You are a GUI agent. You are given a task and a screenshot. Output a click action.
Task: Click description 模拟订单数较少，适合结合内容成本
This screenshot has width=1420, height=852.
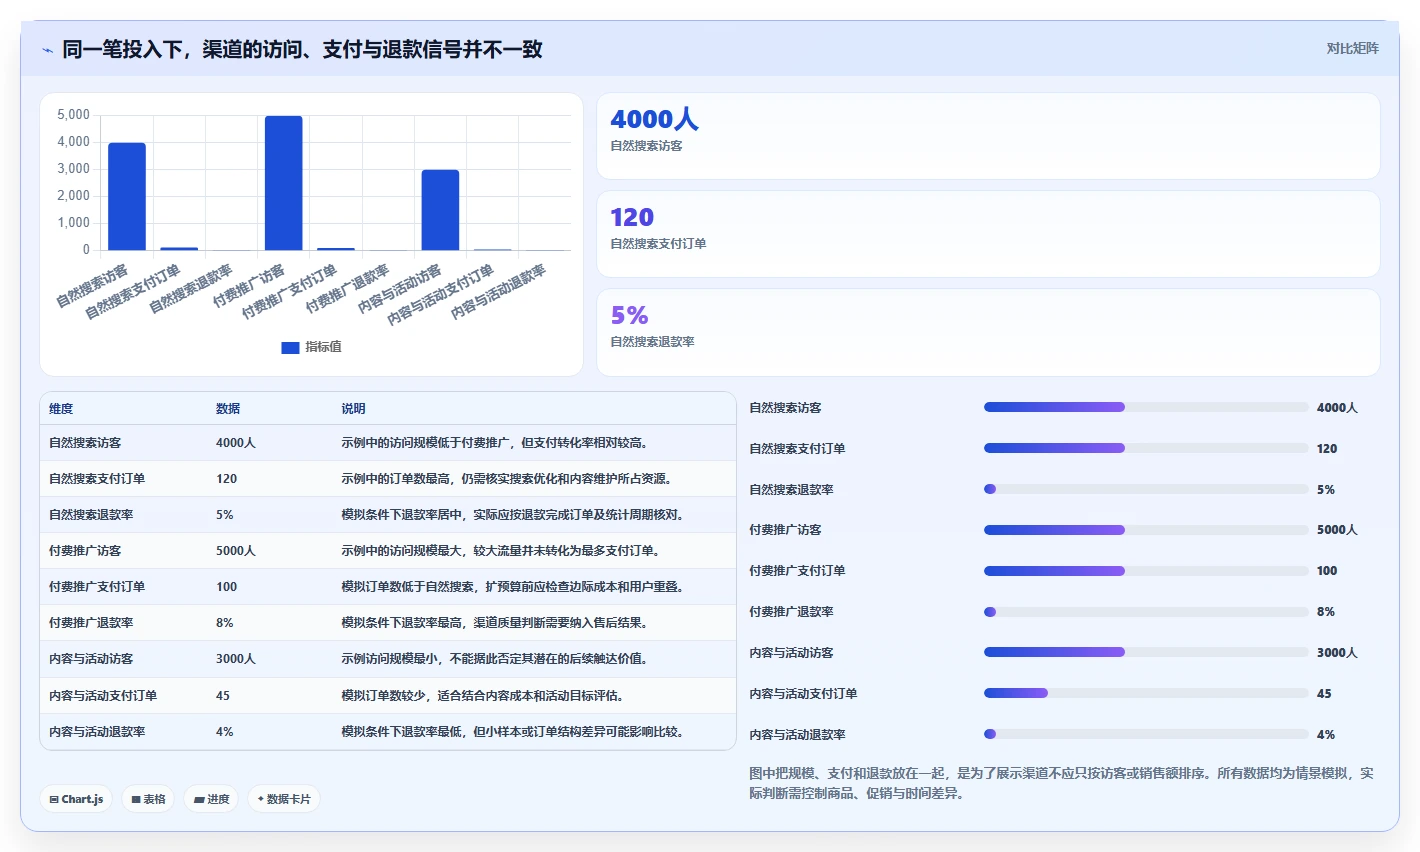[484, 695]
